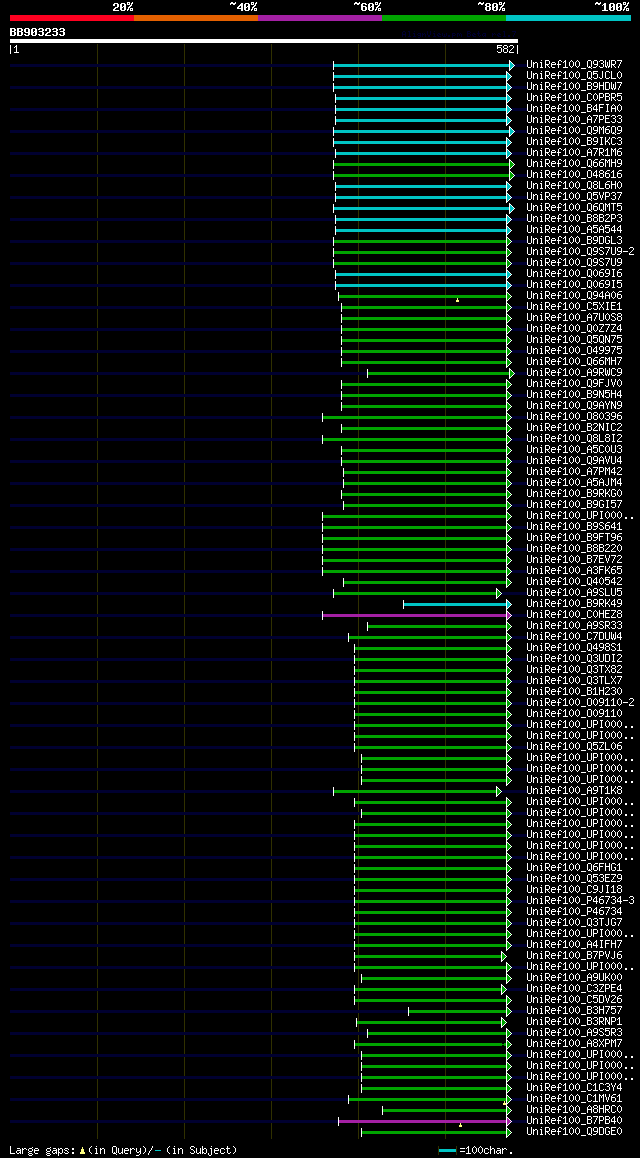
Task: Select the UniRef100_Q9S7U9-2 label
Action: (580, 252)
